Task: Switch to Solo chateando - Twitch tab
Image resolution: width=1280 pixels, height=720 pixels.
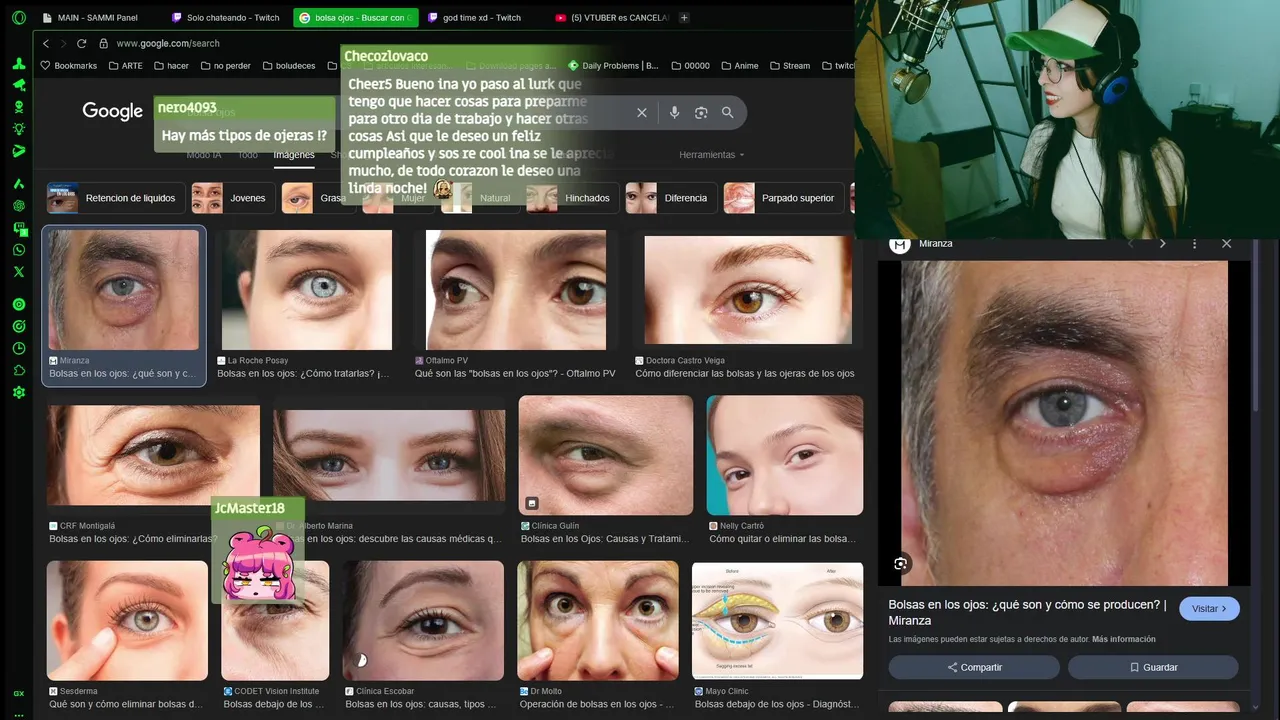Action: click(226, 18)
